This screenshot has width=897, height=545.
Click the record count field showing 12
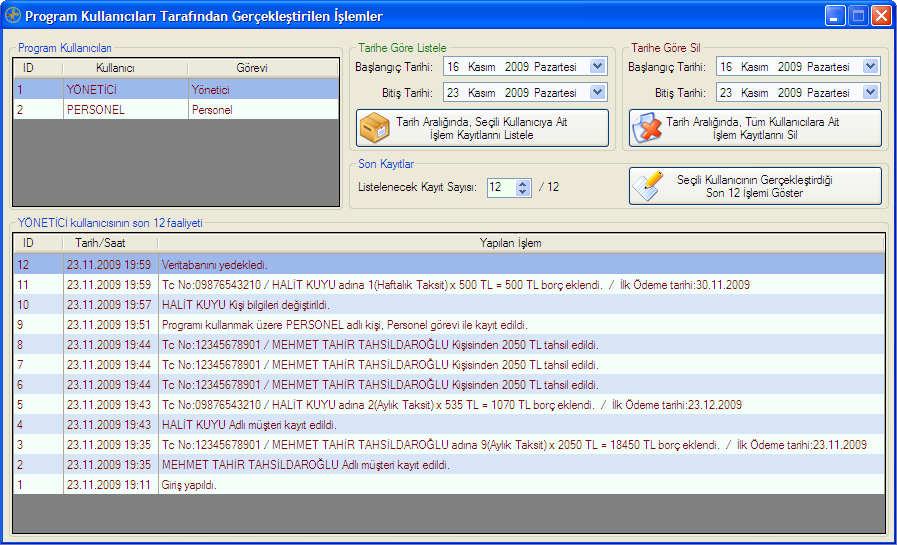tap(502, 187)
